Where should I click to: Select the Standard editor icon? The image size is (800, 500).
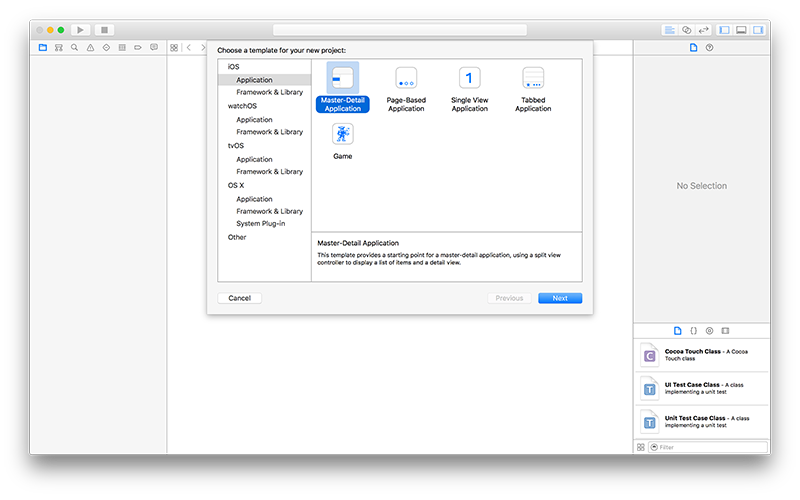(669, 30)
